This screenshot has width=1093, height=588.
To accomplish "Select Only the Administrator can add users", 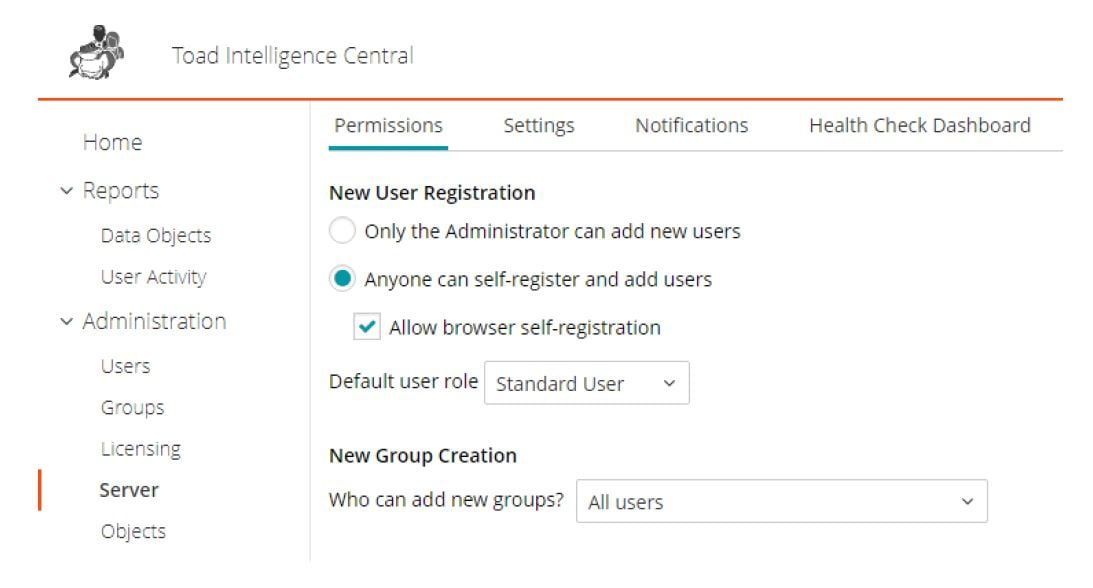I will pos(342,231).
